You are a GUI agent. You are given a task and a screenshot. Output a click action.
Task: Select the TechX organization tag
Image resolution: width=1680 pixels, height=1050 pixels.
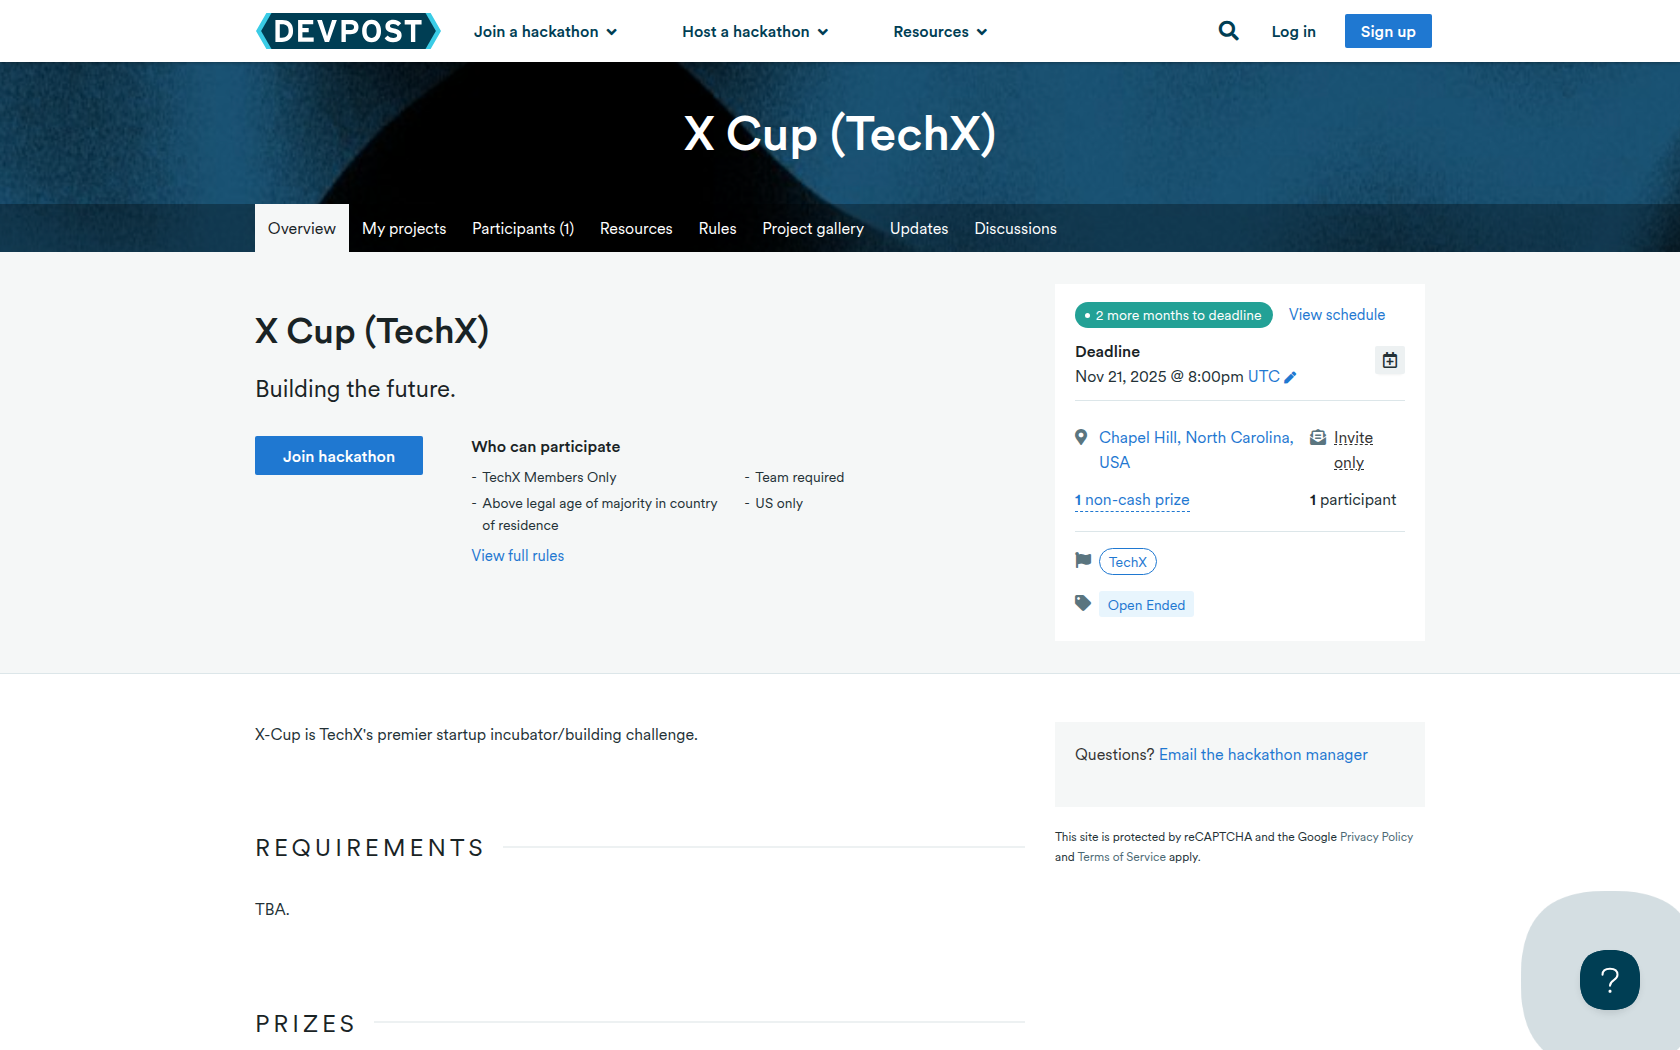1128,562
